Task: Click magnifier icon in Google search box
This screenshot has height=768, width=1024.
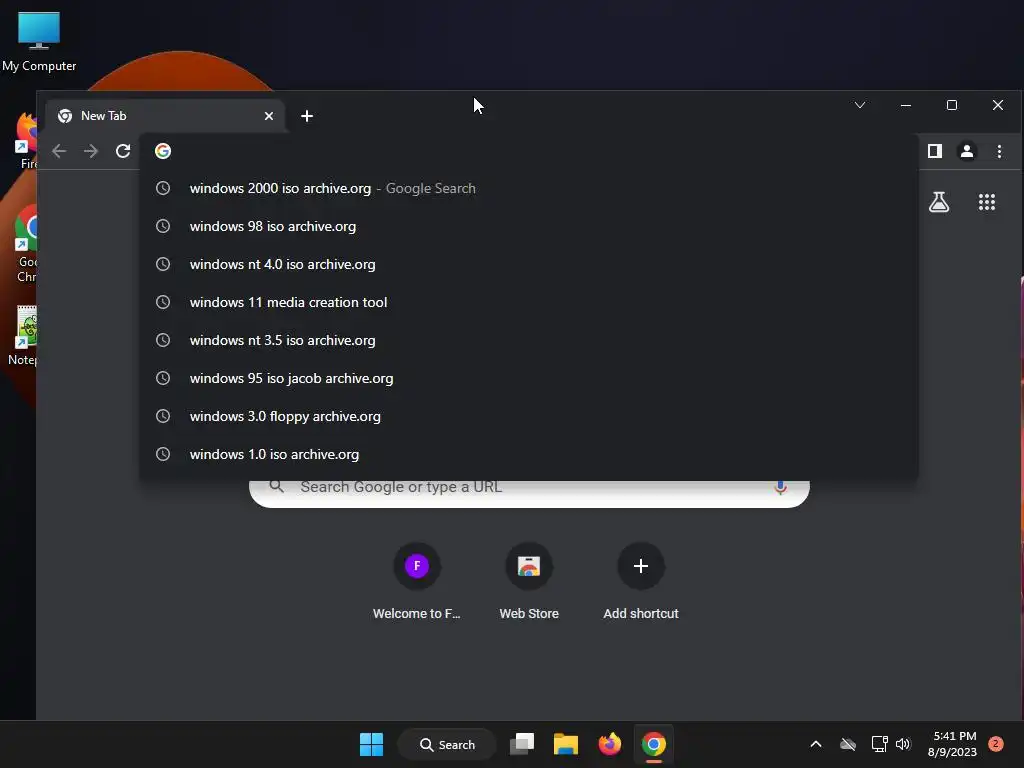Action: click(276, 487)
